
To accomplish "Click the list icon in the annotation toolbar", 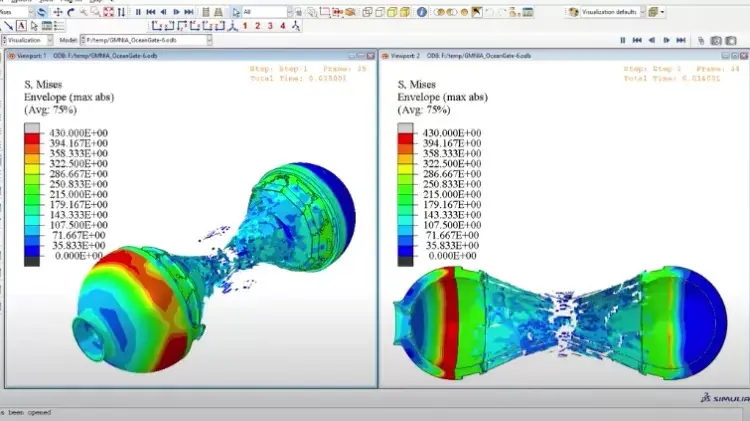I will pyautogui.click(x=59, y=26).
